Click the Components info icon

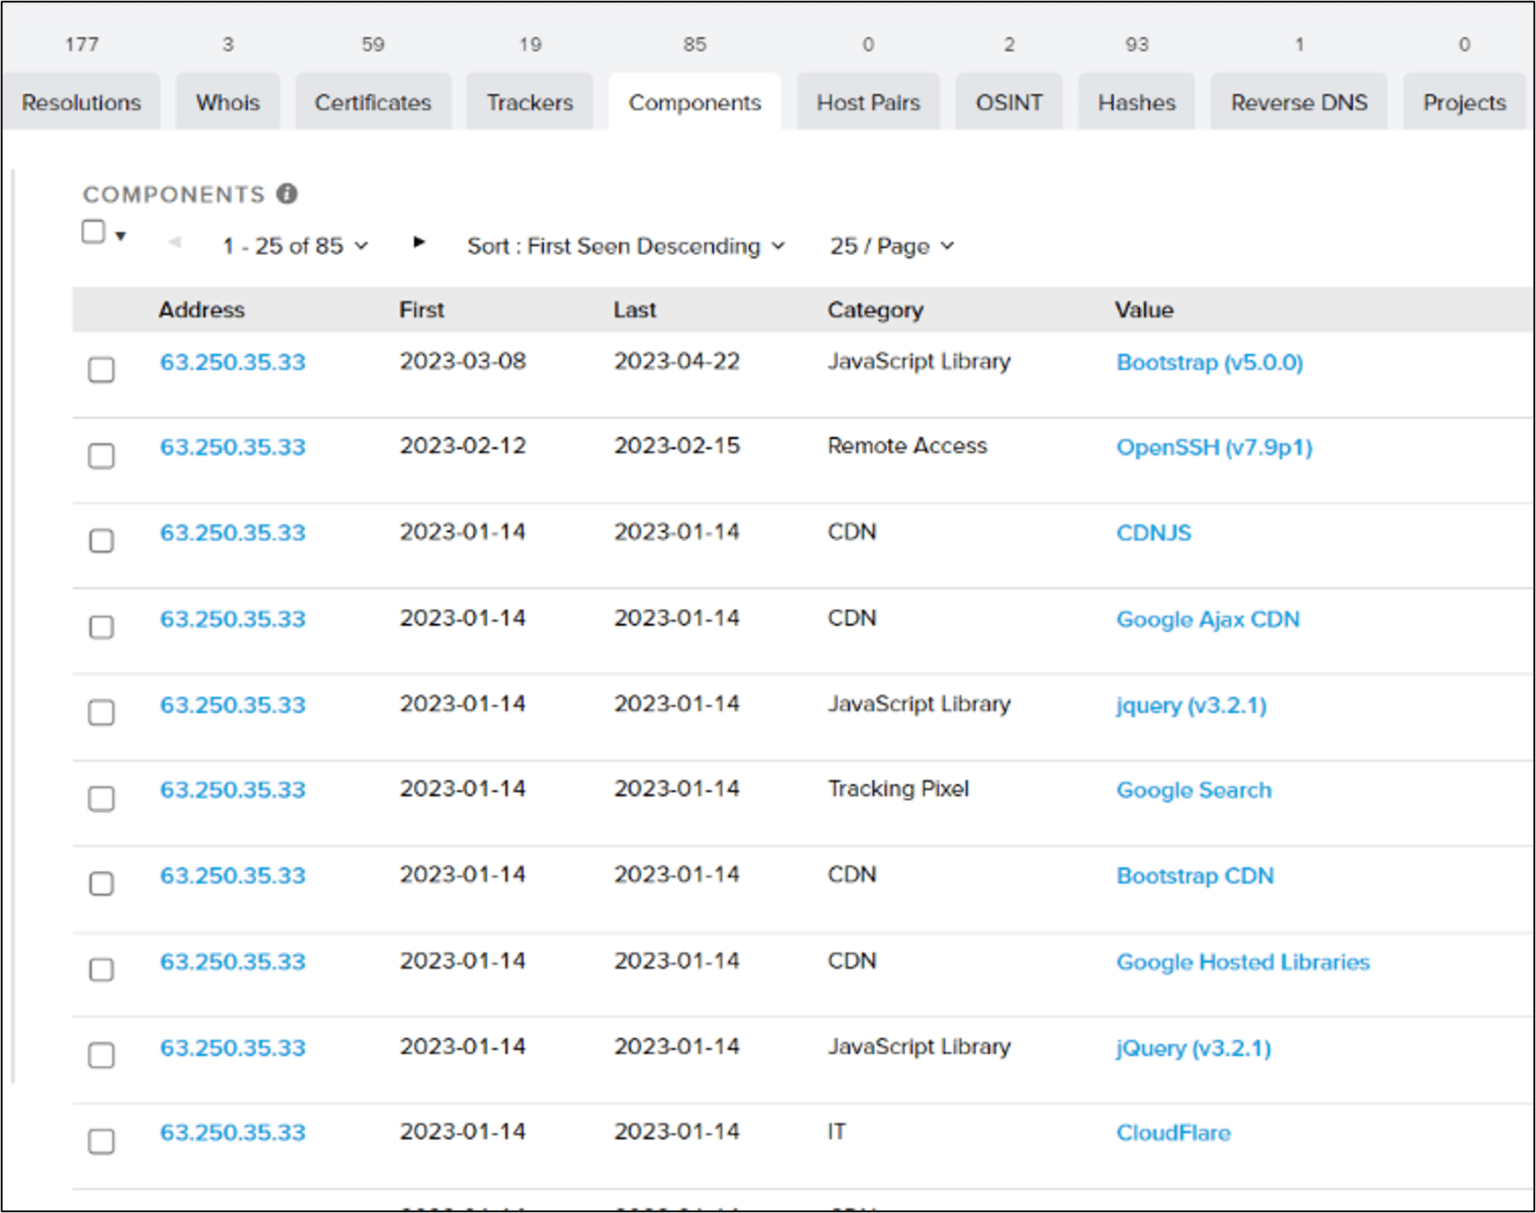[287, 194]
